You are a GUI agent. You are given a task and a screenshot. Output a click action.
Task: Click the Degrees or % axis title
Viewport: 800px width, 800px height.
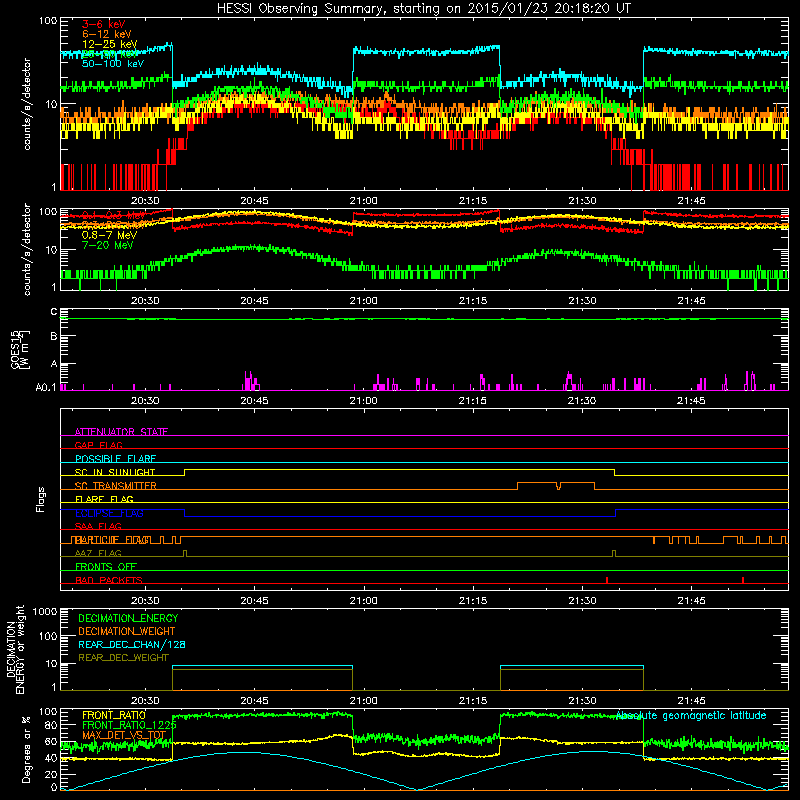coord(26,749)
